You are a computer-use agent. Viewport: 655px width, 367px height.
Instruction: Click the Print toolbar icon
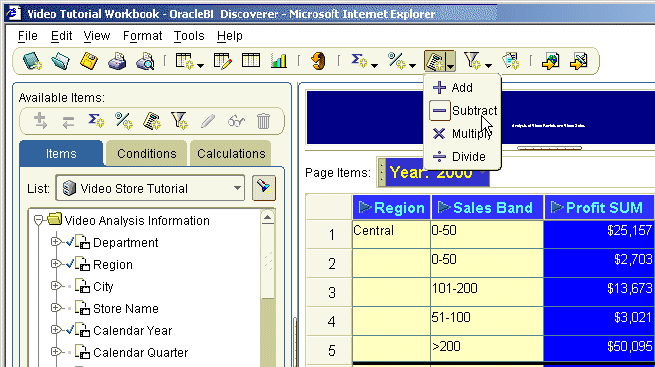pyautogui.click(x=117, y=61)
